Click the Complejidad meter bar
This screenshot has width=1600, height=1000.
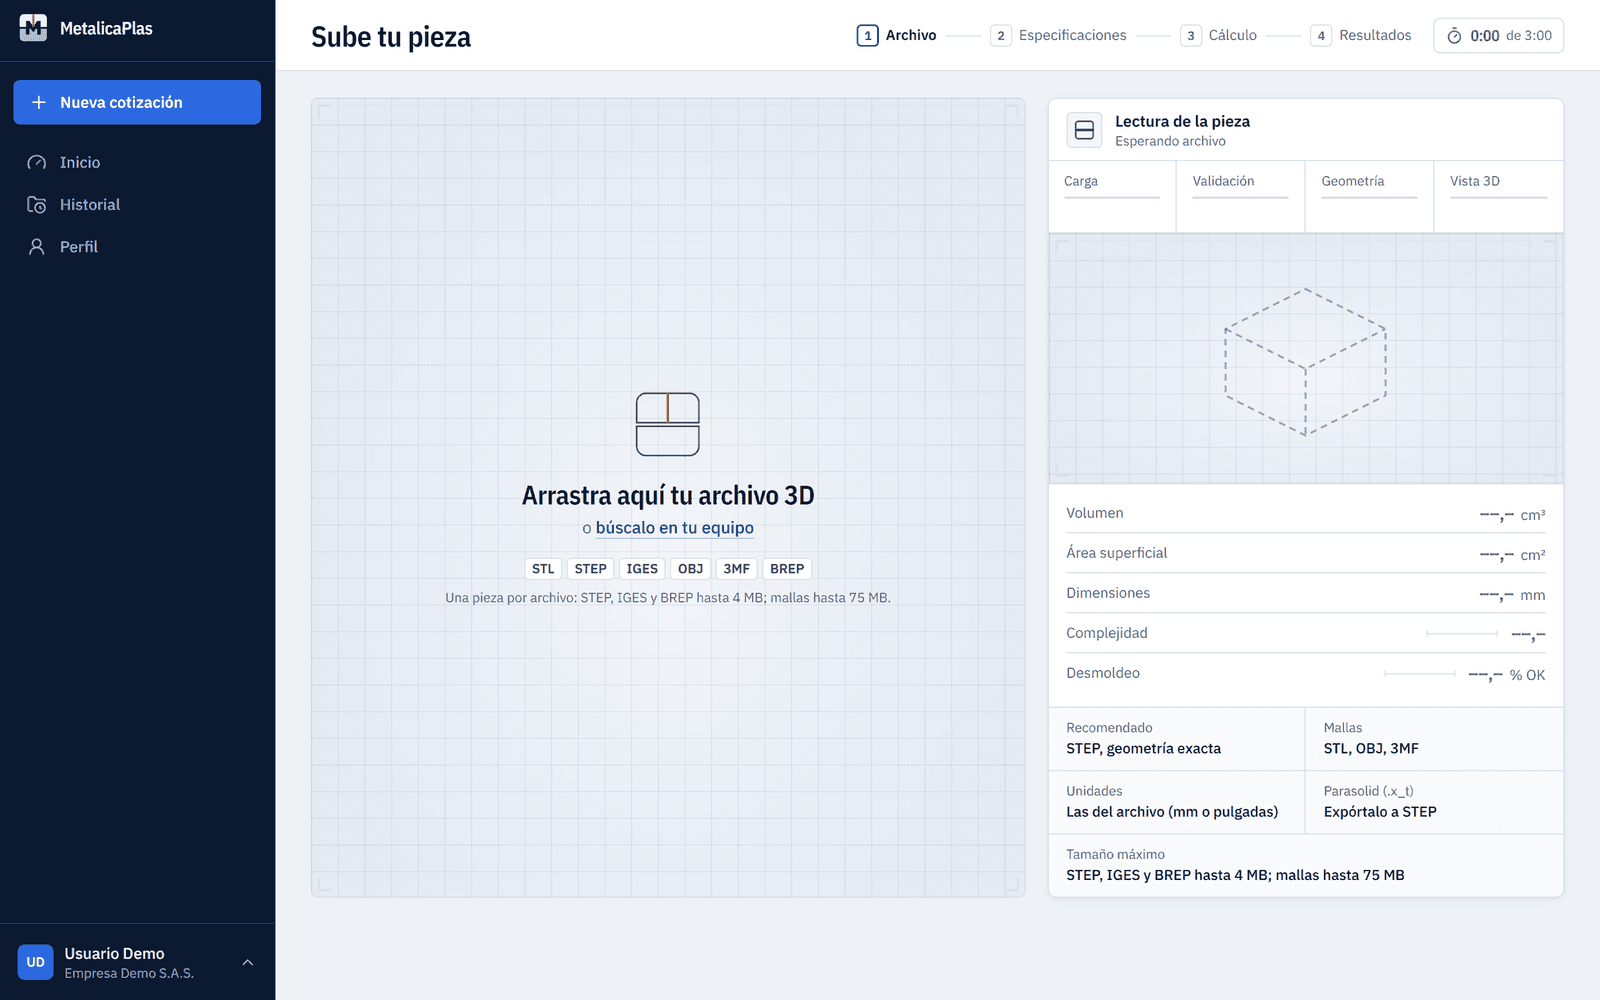coord(1462,634)
